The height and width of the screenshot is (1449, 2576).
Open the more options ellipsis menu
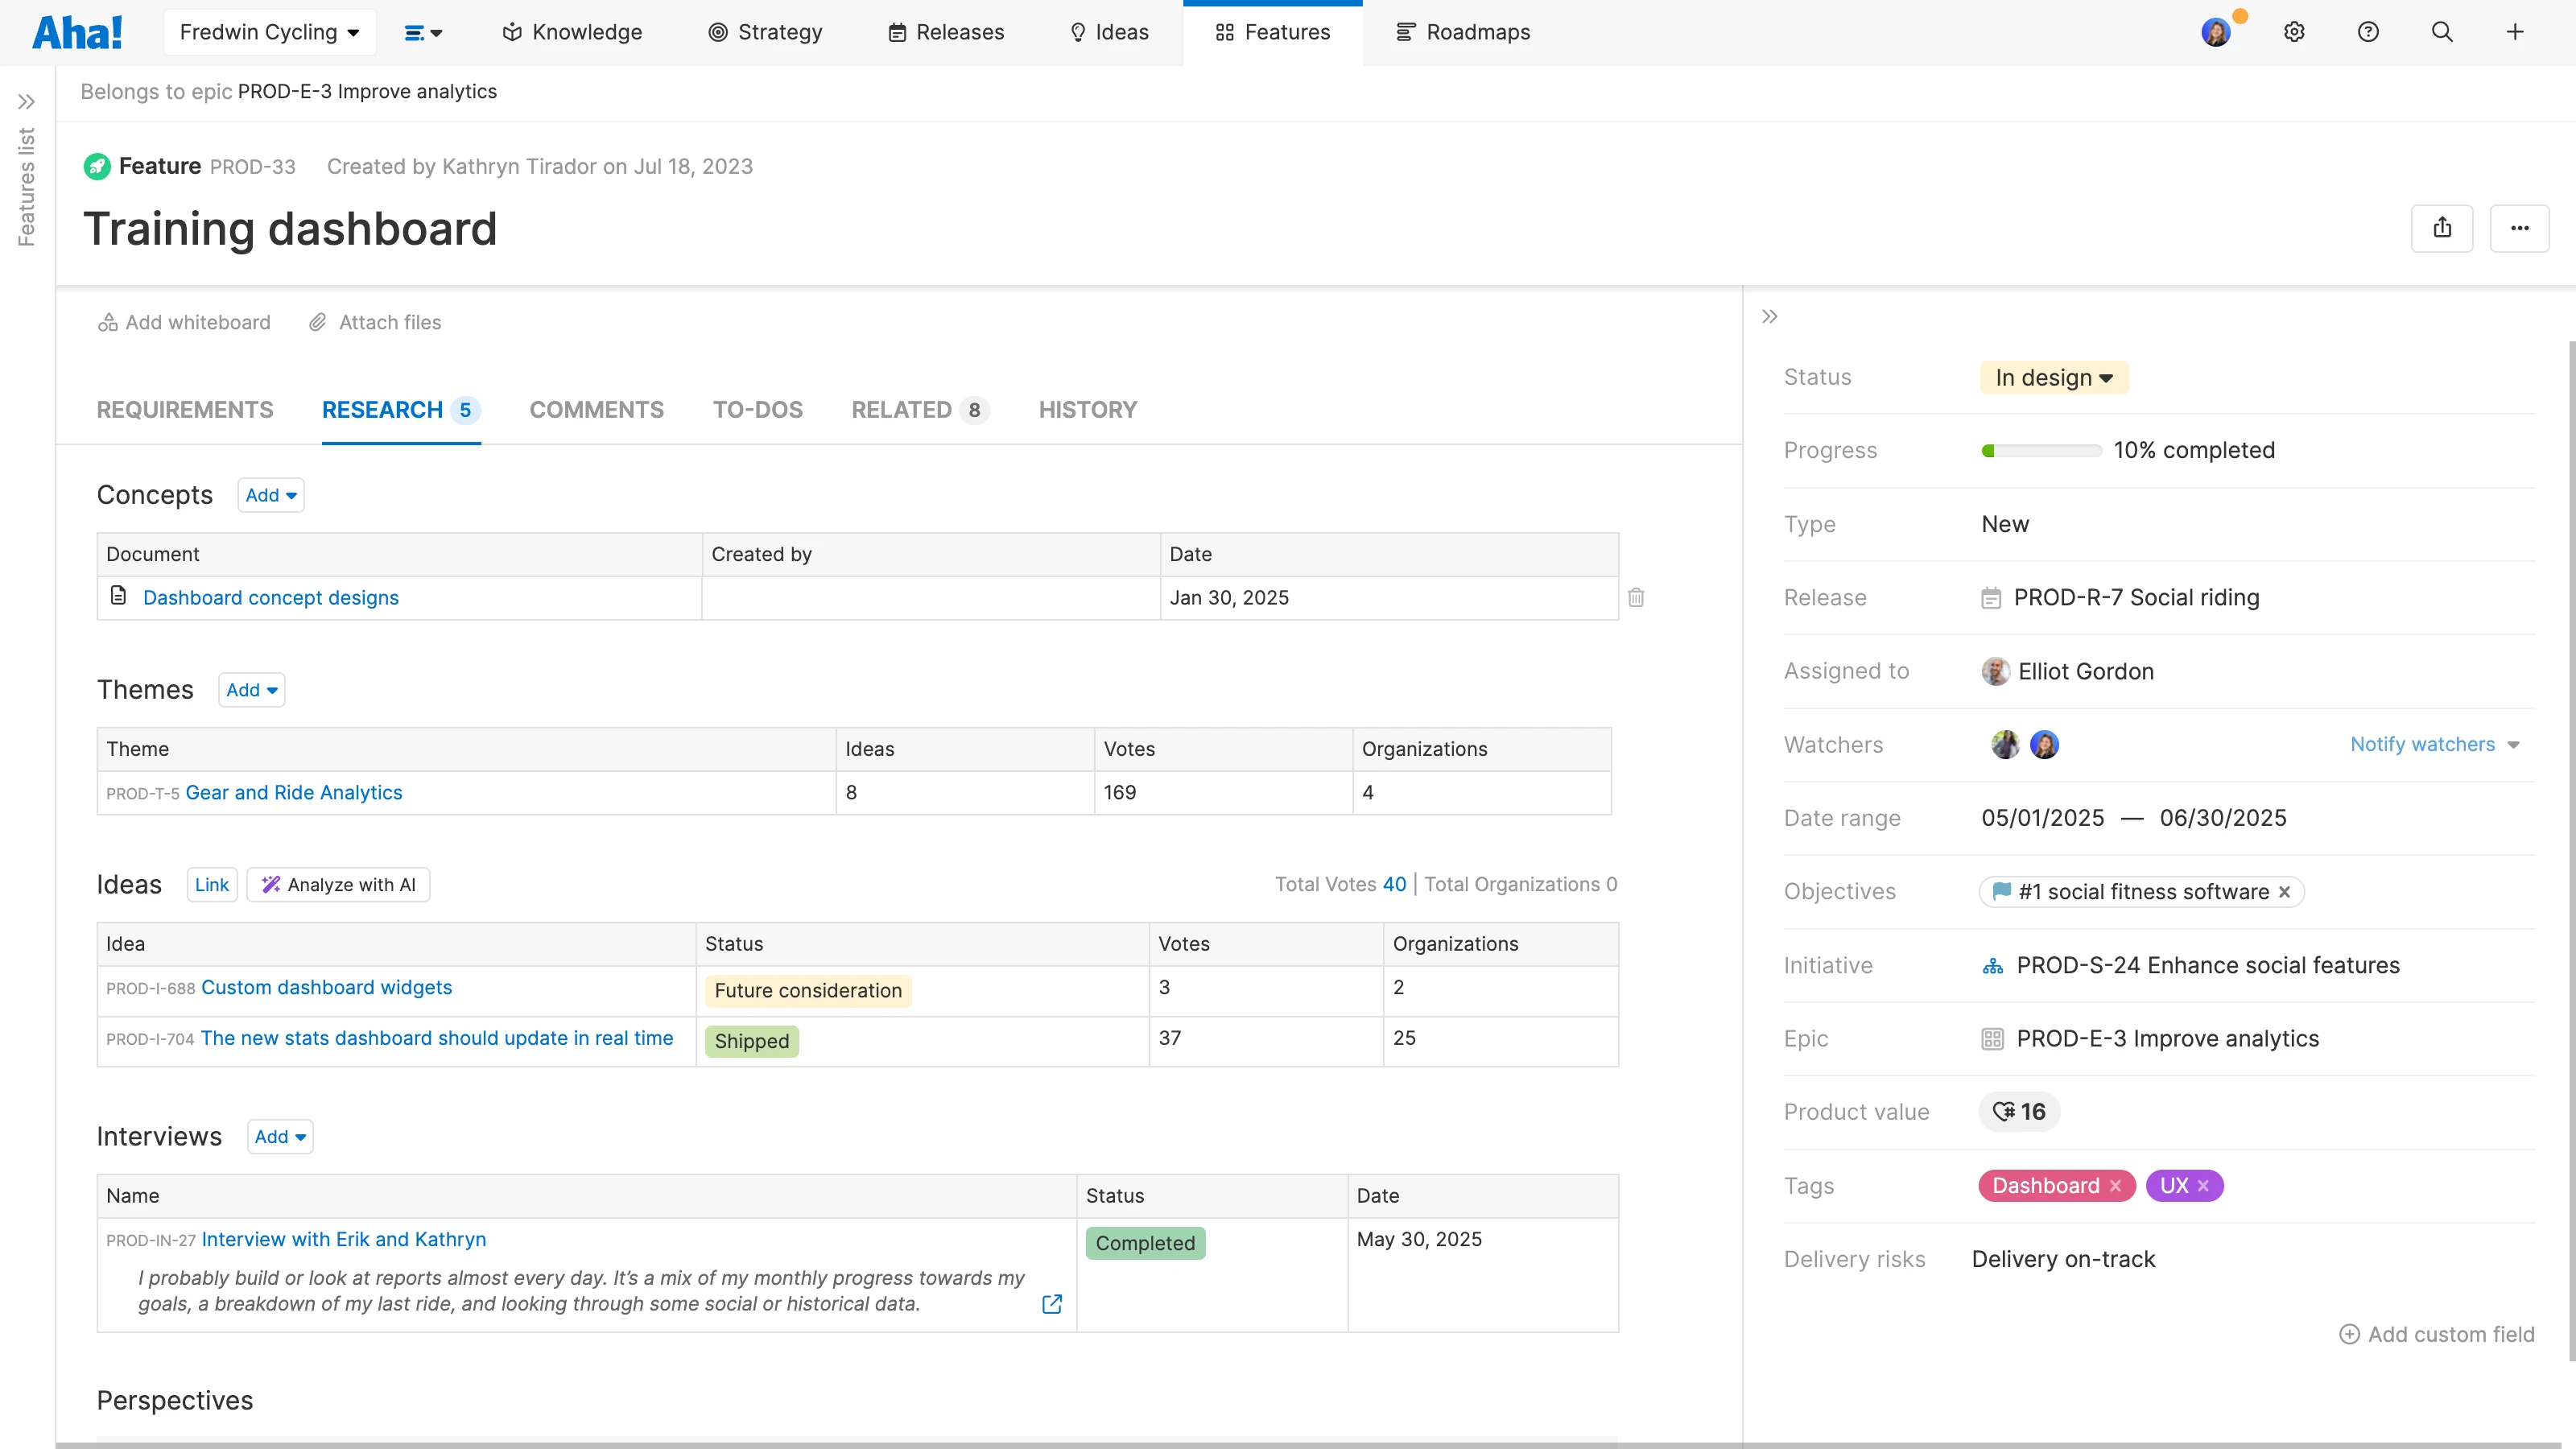pos(2520,228)
